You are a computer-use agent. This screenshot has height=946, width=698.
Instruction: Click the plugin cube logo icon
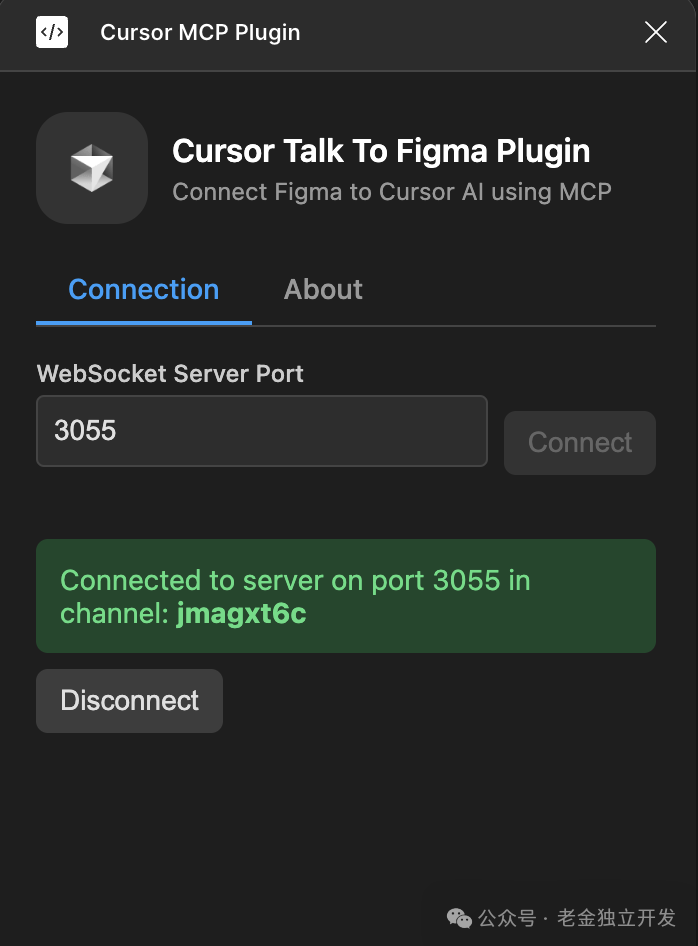(92, 168)
